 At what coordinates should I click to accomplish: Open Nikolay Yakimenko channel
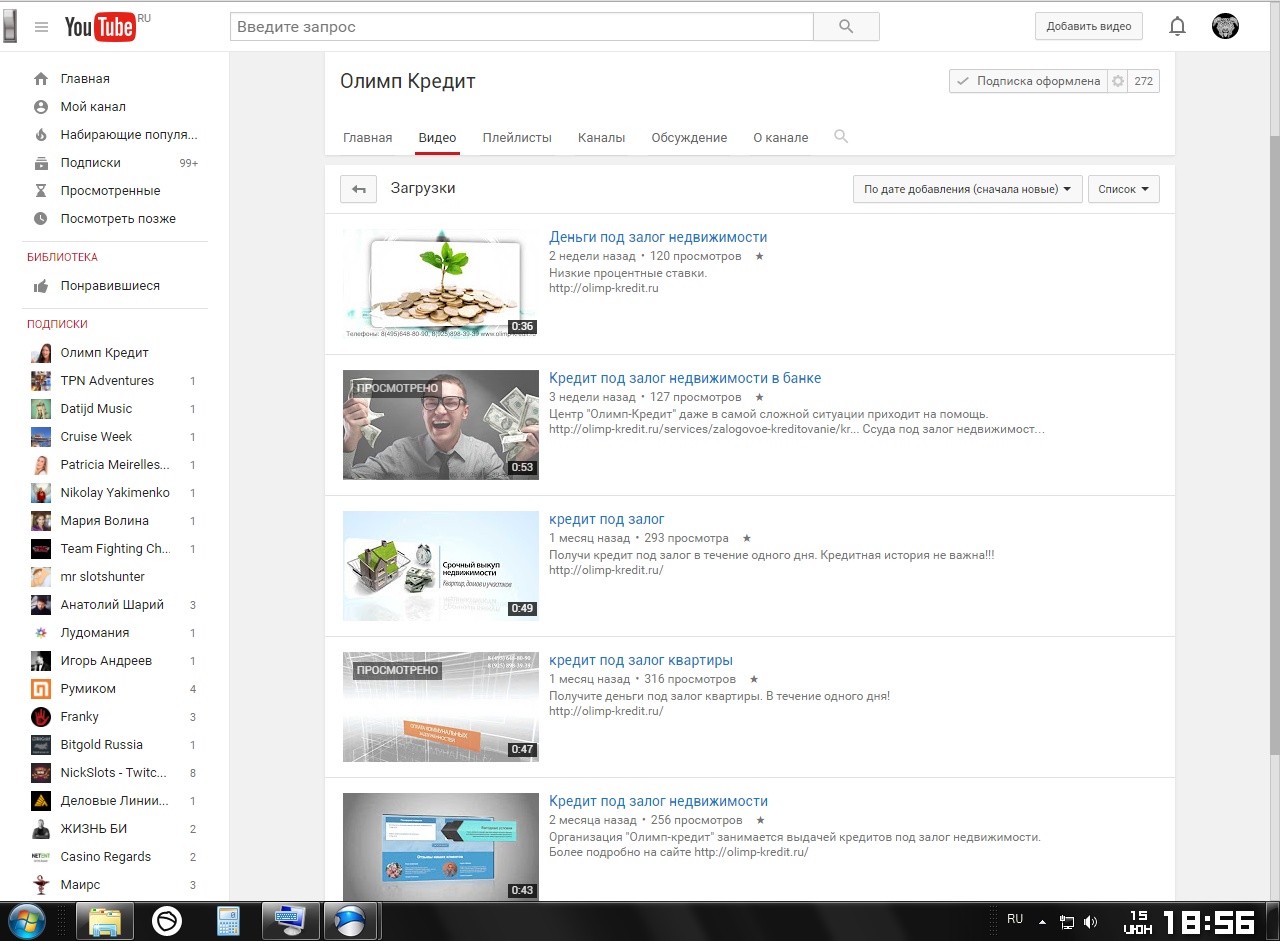point(115,493)
